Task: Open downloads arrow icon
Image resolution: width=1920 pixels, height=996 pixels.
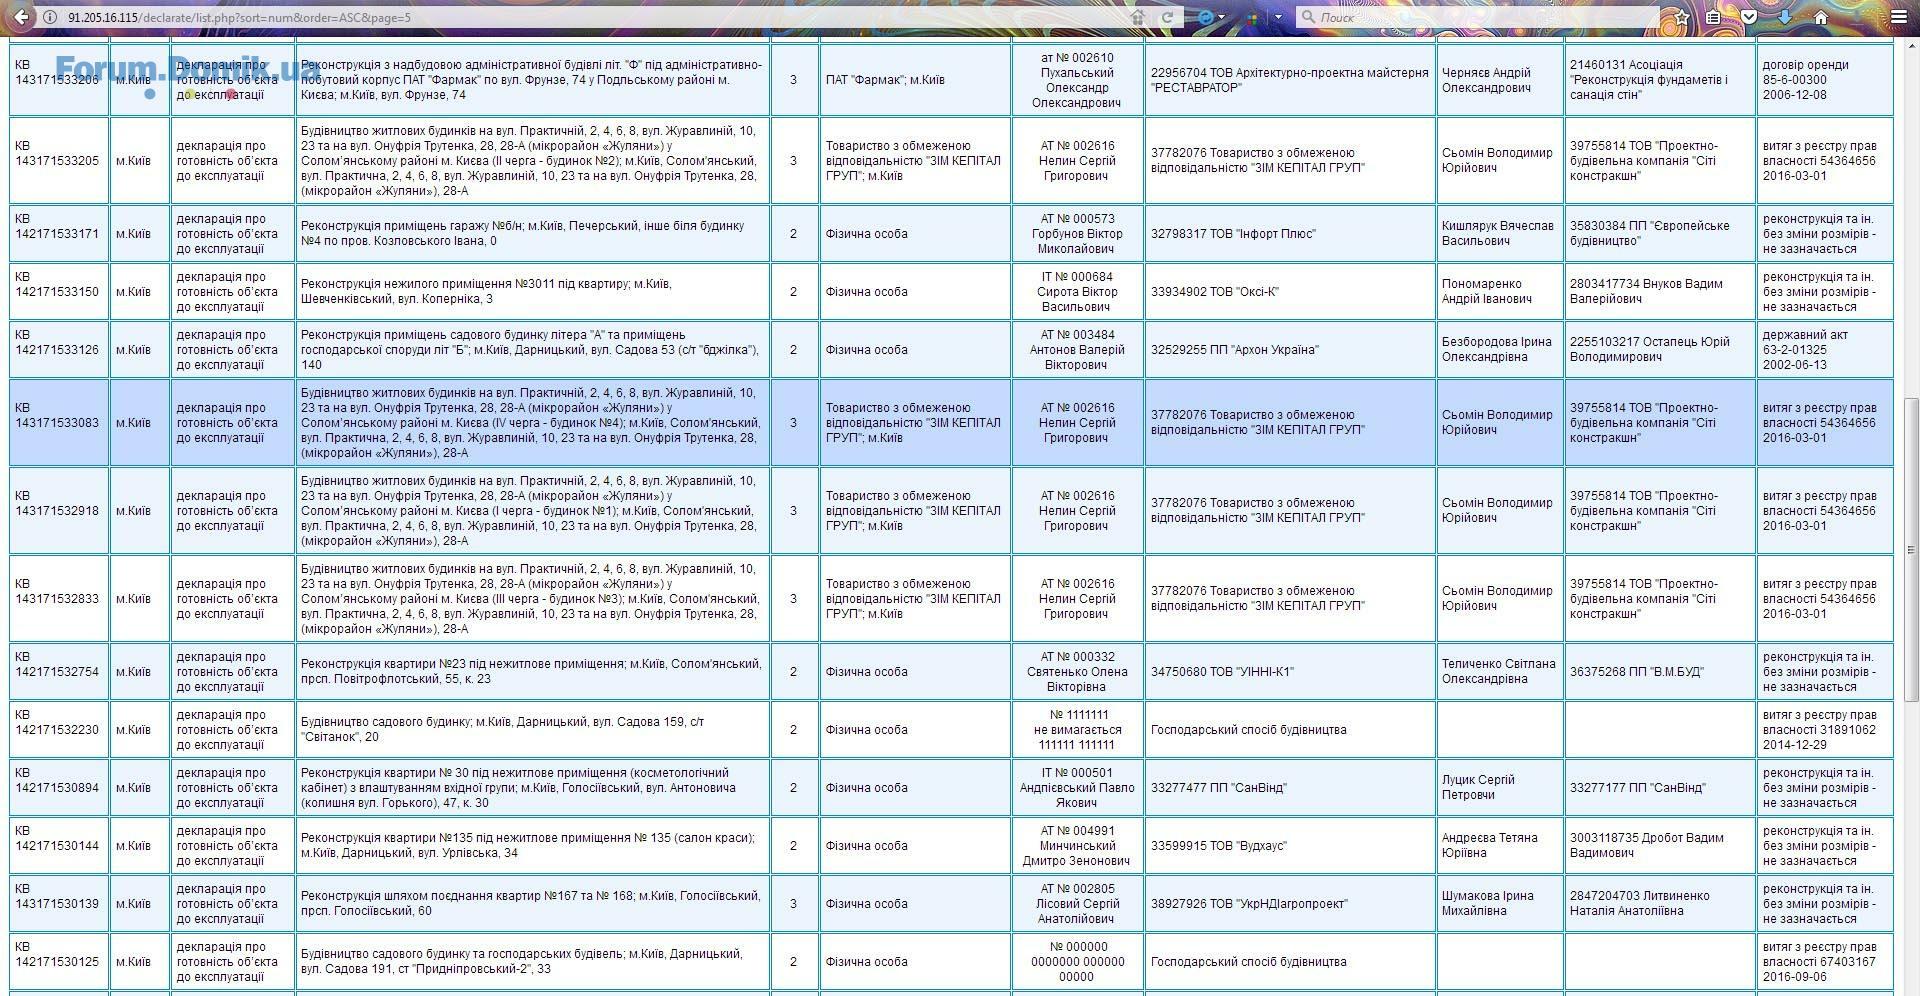Action: 1784,17
